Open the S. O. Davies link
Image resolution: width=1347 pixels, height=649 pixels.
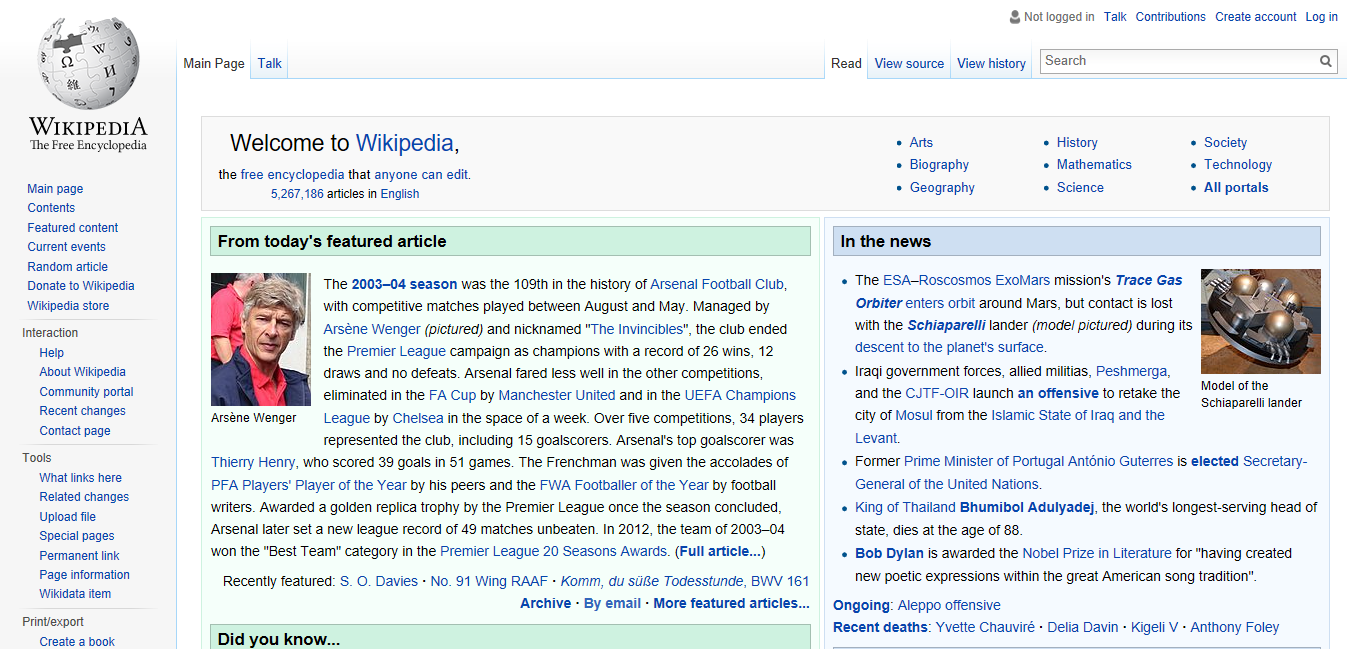(x=379, y=581)
